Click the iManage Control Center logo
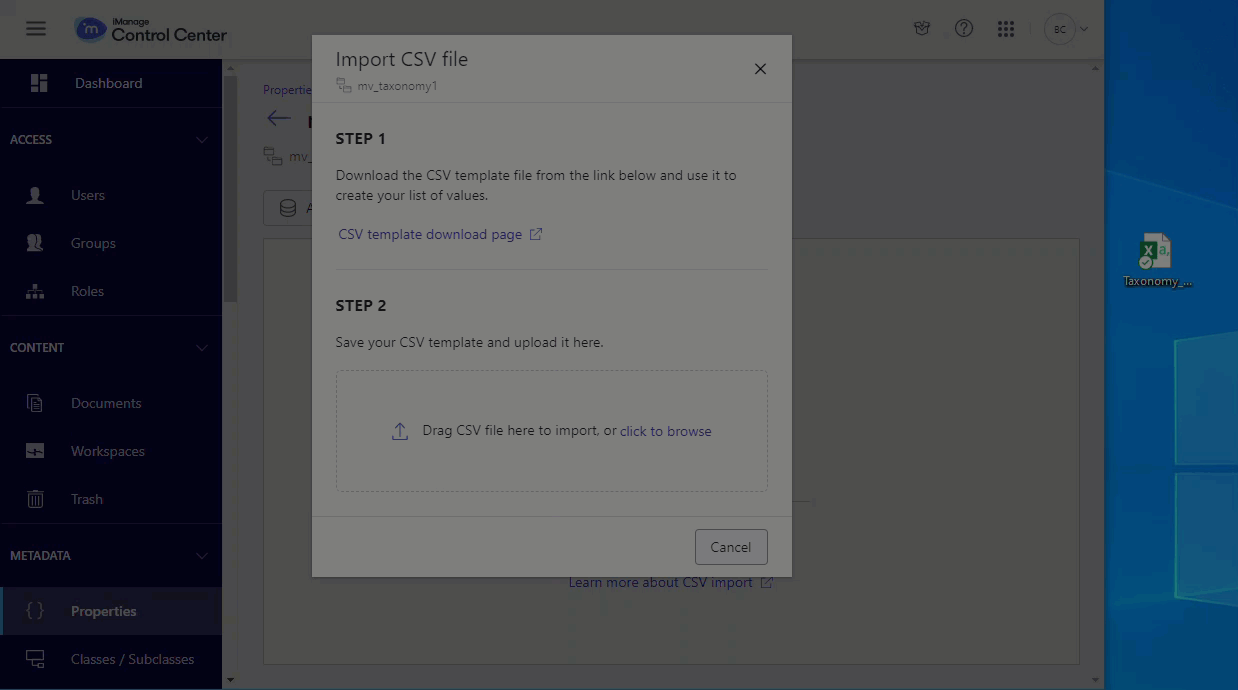 click(x=151, y=29)
